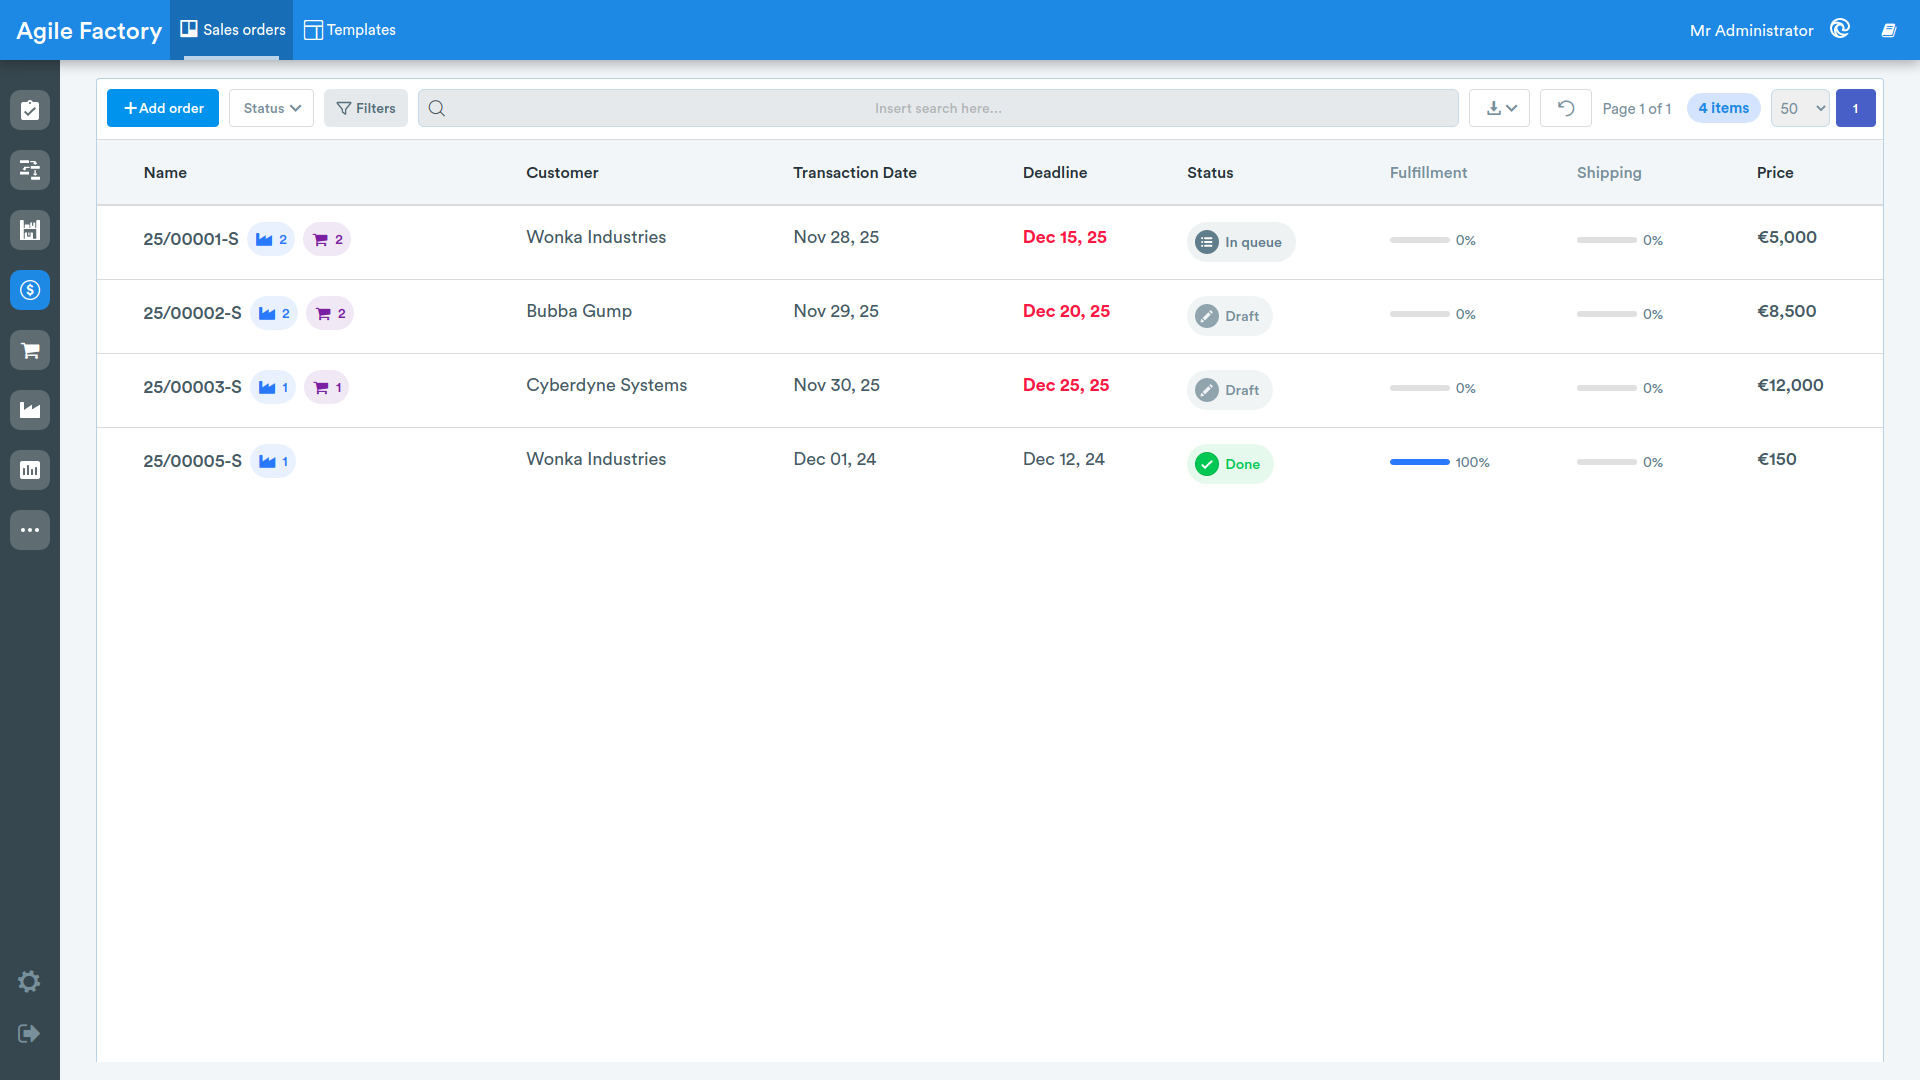Click the Add order button
The height and width of the screenshot is (1080, 1920).
pyautogui.click(x=163, y=108)
